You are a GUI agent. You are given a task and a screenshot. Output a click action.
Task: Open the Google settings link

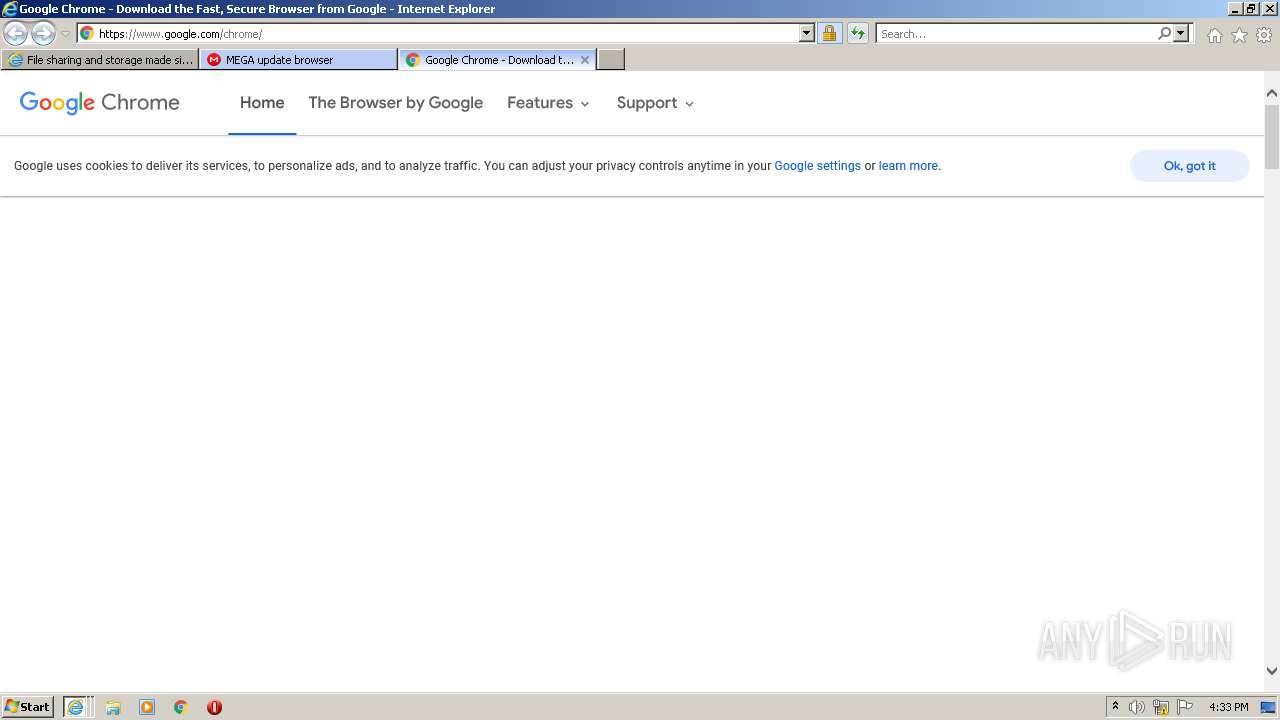[817, 166]
